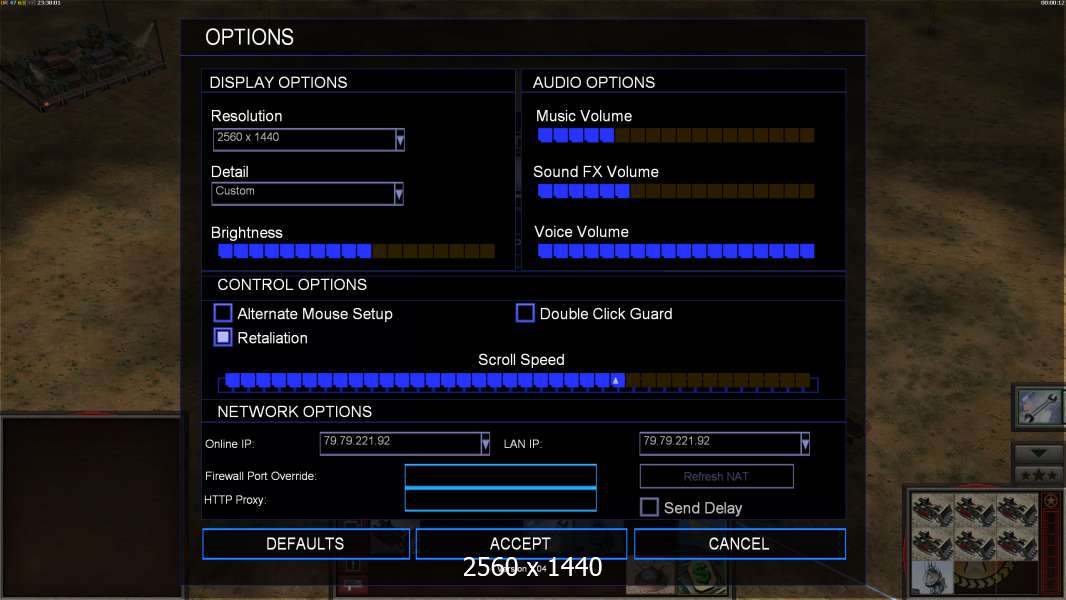This screenshot has width=1066, height=600.
Task: Set Music Volume slider to maximum
Action: pyautogui.click(x=807, y=135)
